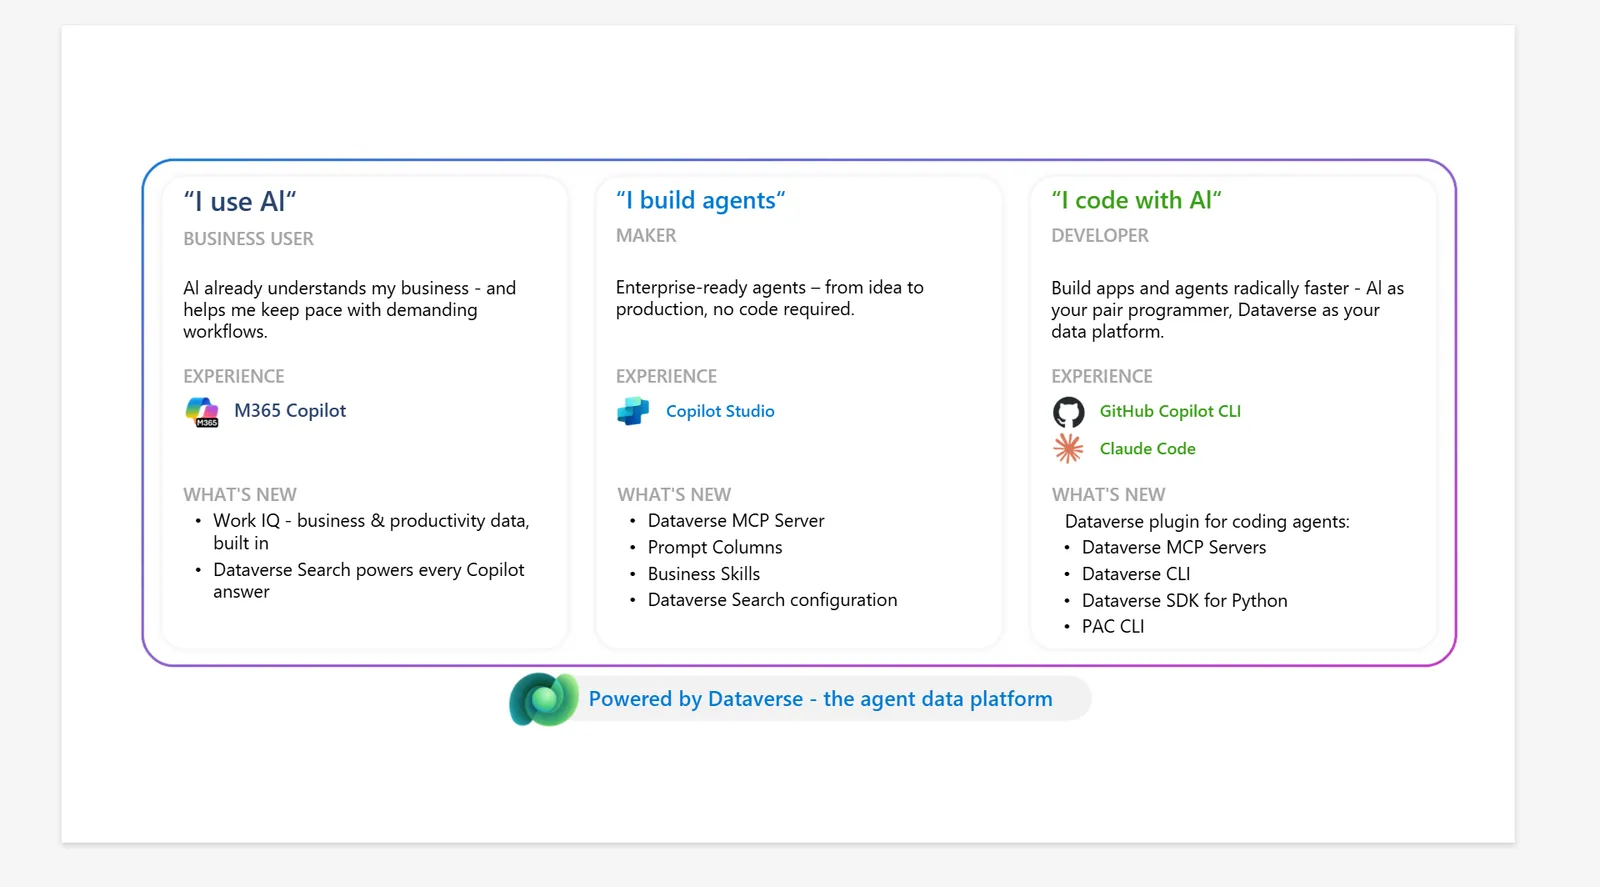
Task: Click "Dataverse plugin for coding agents:" line
Action: click(1207, 522)
